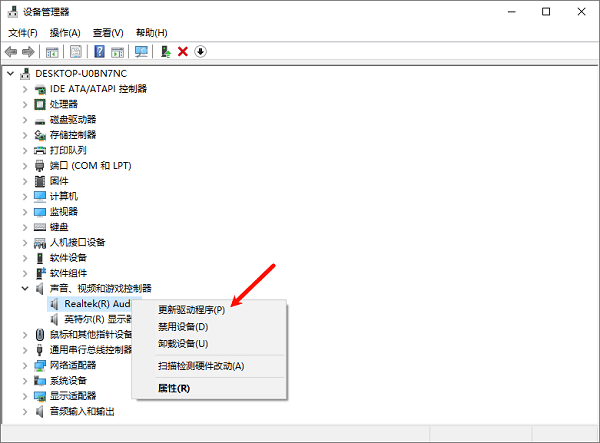This screenshot has width=600, height=443.
Task: Click the black down-arrow circle toolbar icon
Action: click(200, 51)
